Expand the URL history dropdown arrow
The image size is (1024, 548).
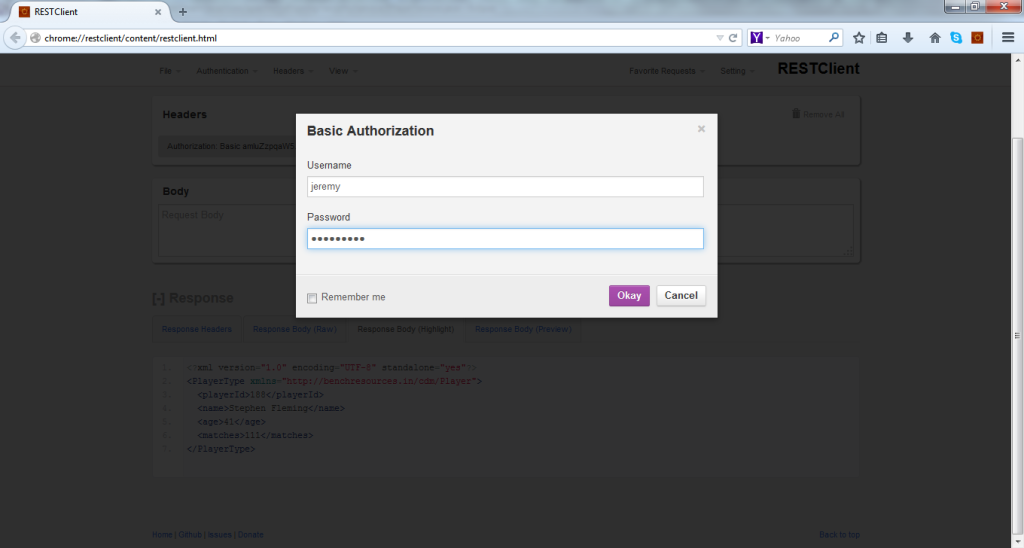click(719, 38)
